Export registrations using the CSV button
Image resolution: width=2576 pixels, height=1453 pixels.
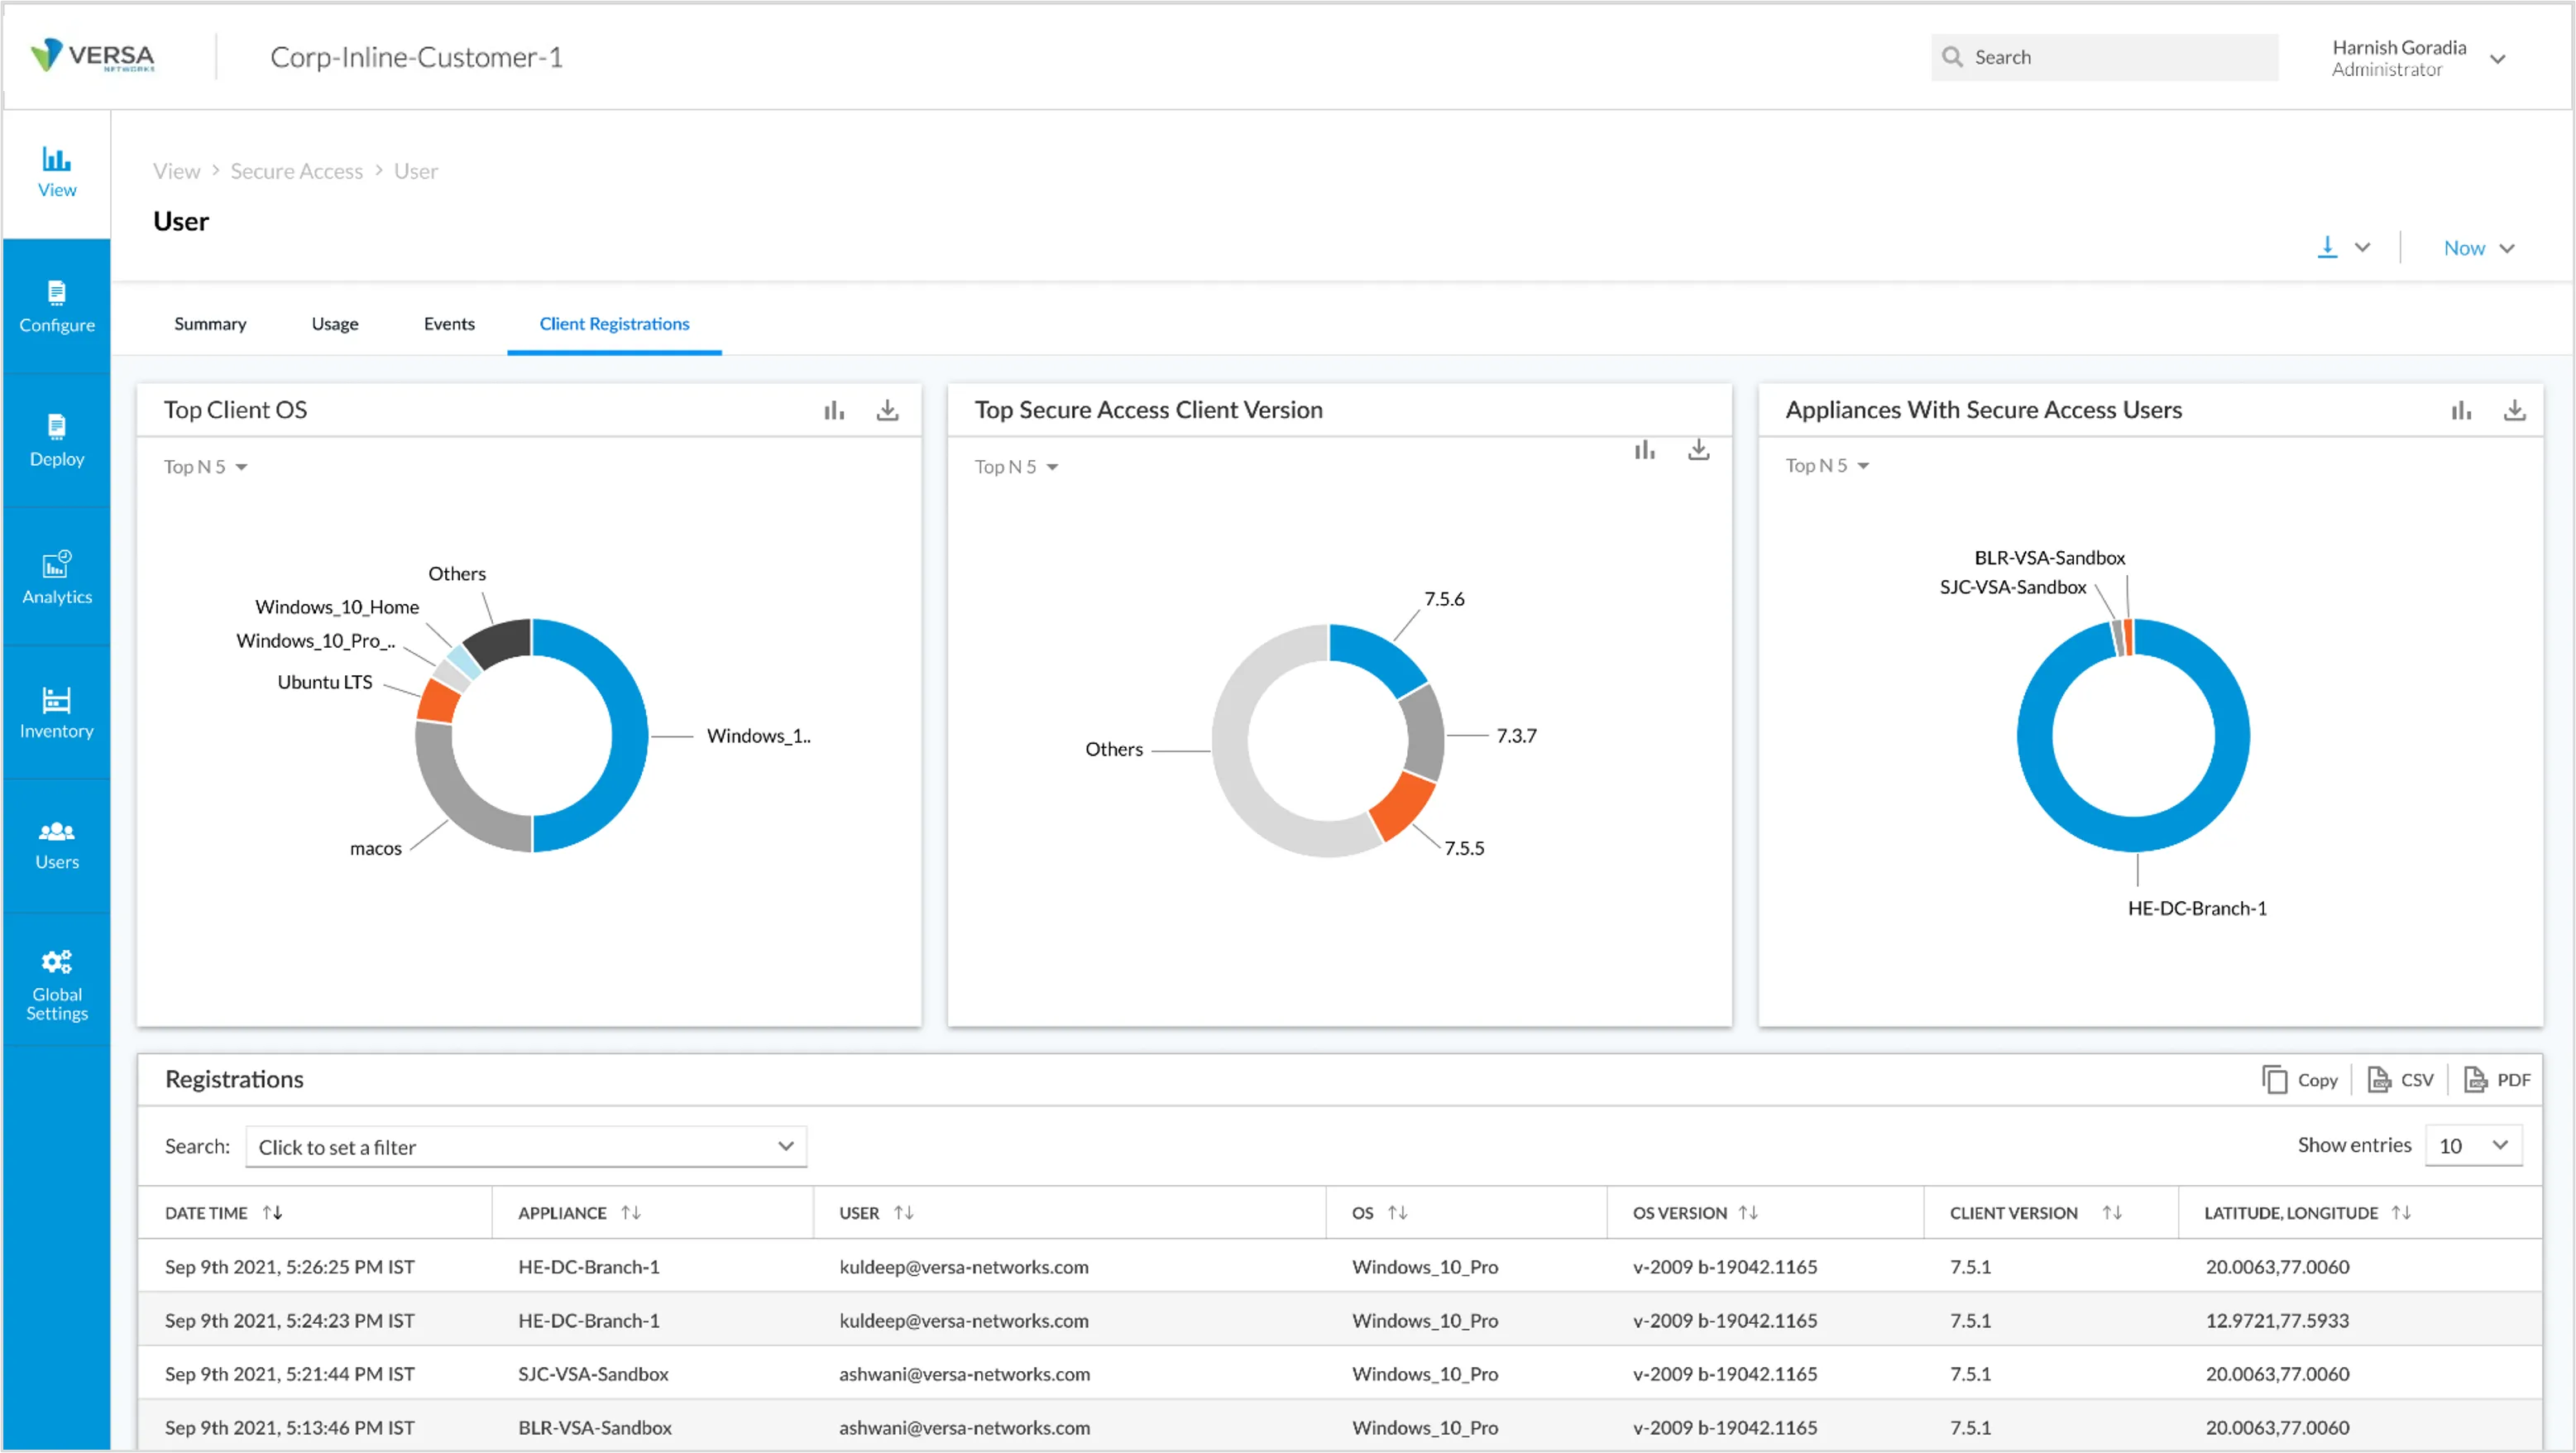point(2400,1079)
